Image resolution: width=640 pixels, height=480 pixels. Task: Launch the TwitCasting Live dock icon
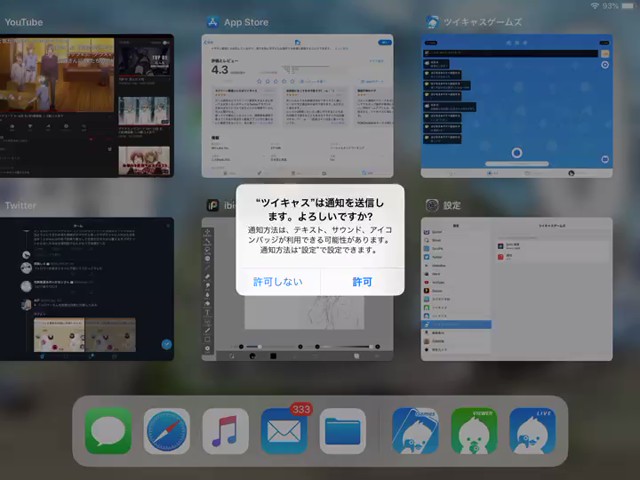click(x=533, y=431)
